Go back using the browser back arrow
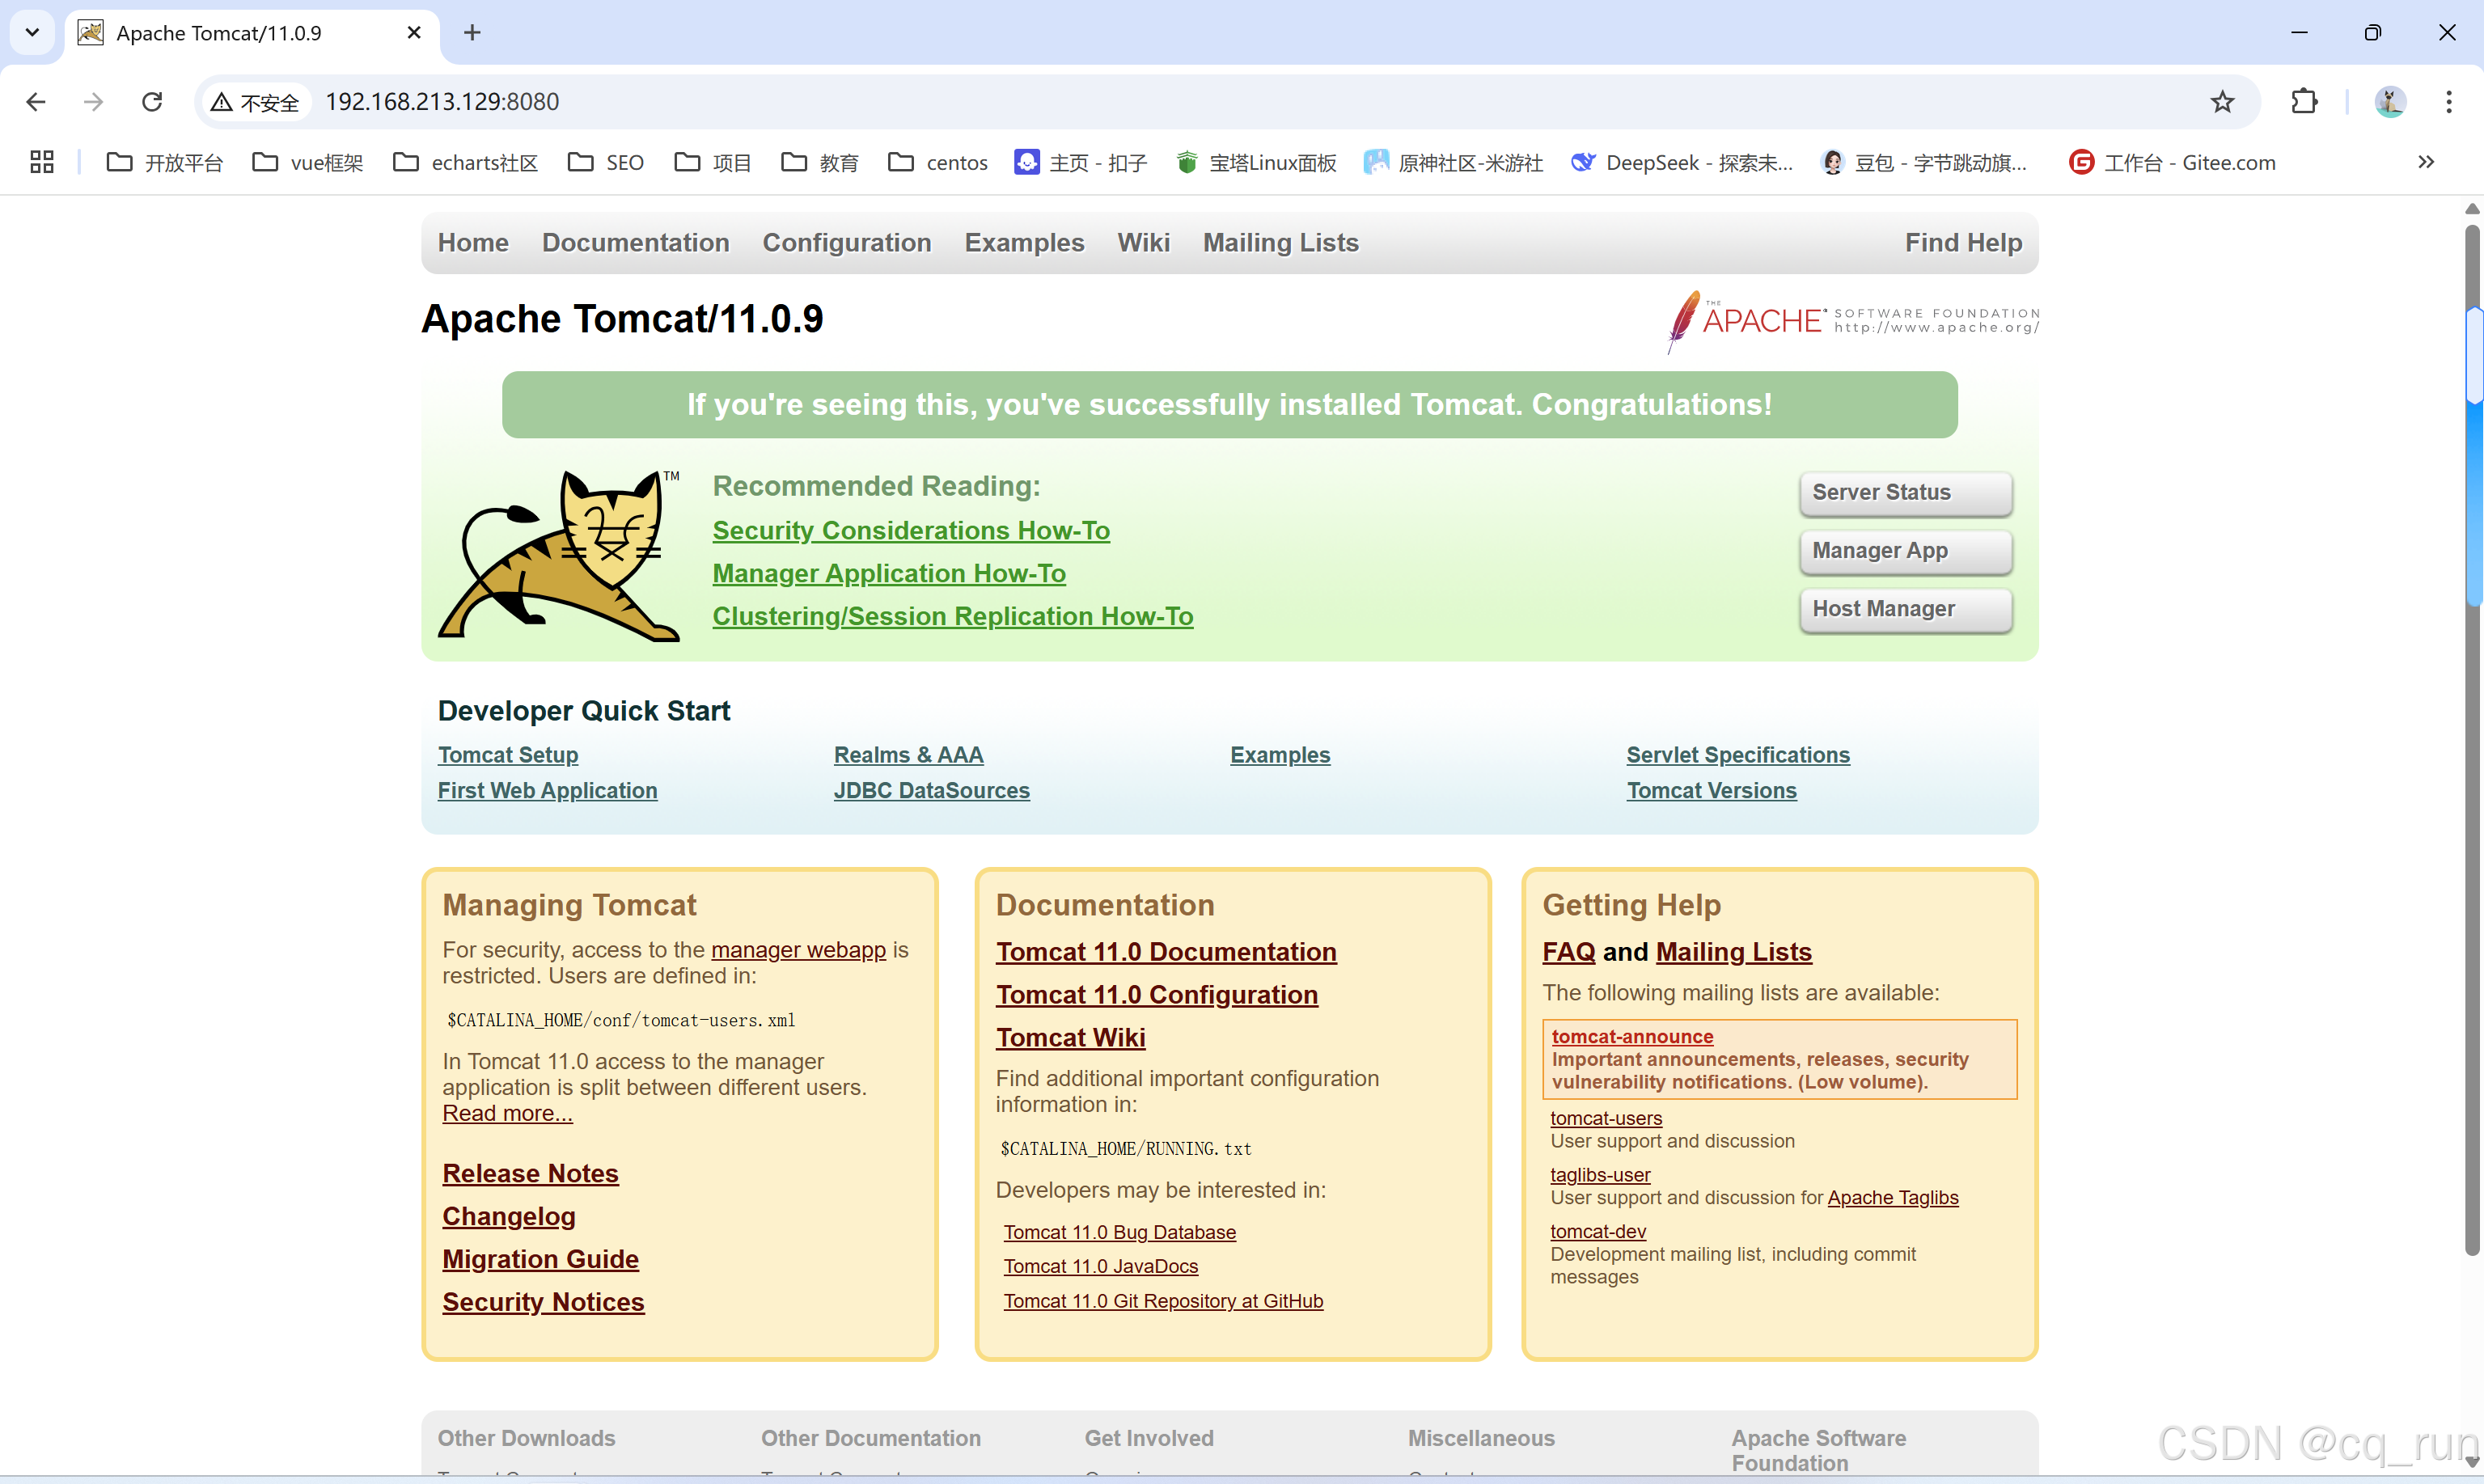The height and width of the screenshot is (1484, 2484). 36,102
